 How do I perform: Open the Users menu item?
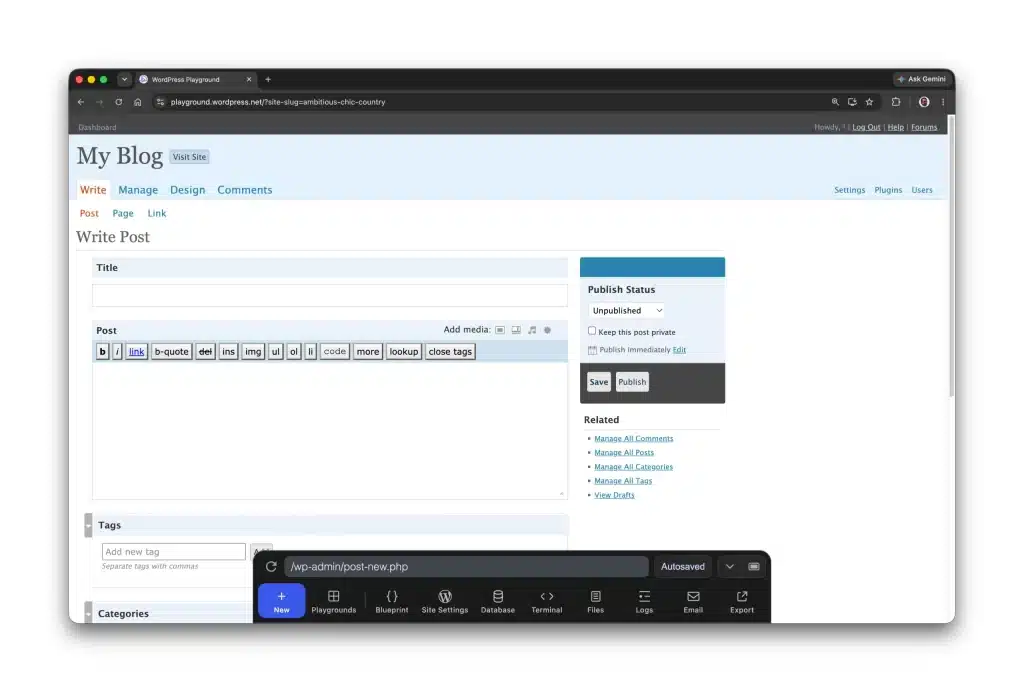(922, 190)
